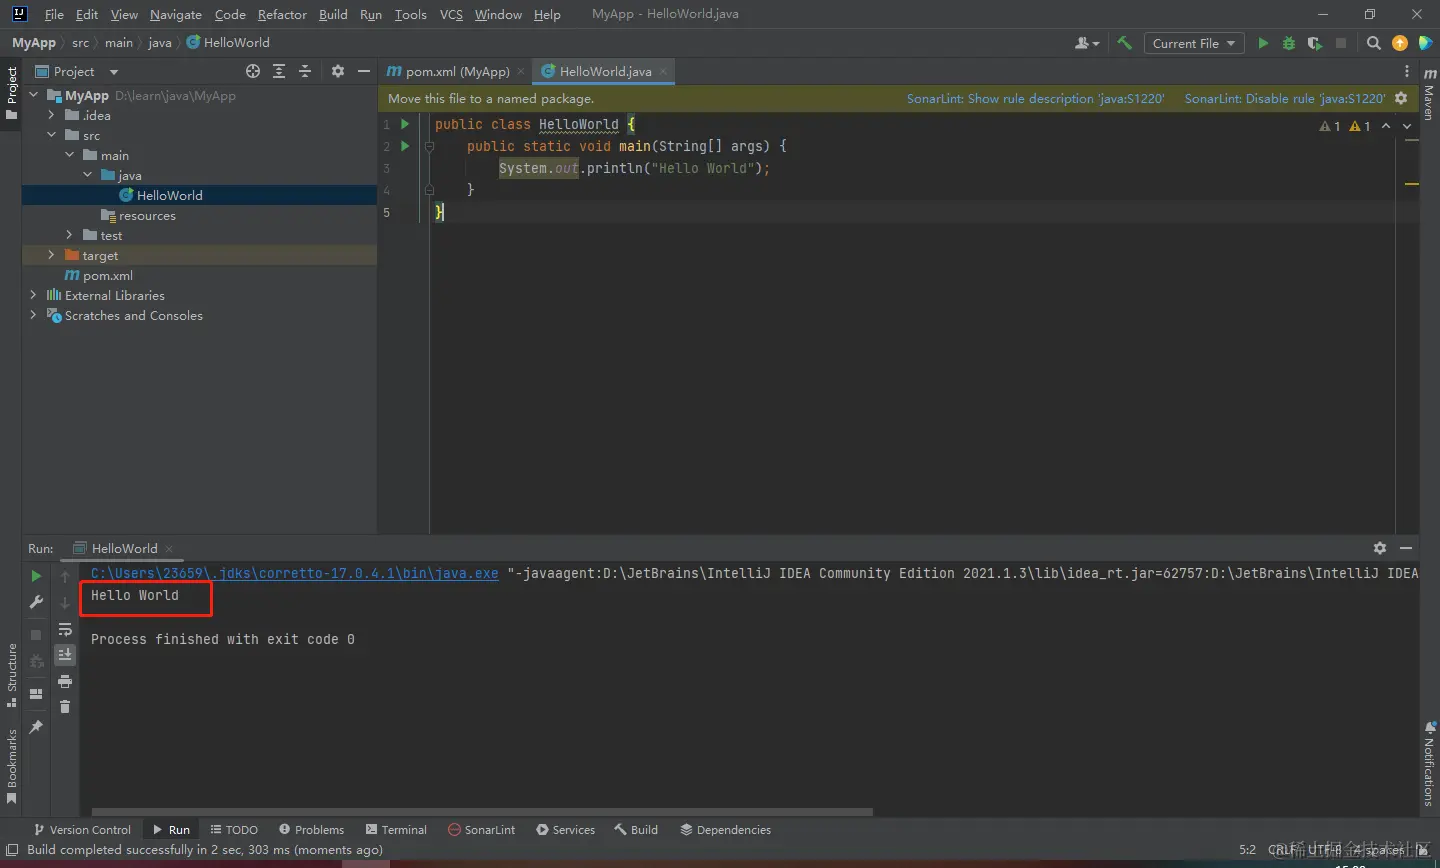Open editor tab list three-dots menu
The image size is (1440, 868).
1407,71
